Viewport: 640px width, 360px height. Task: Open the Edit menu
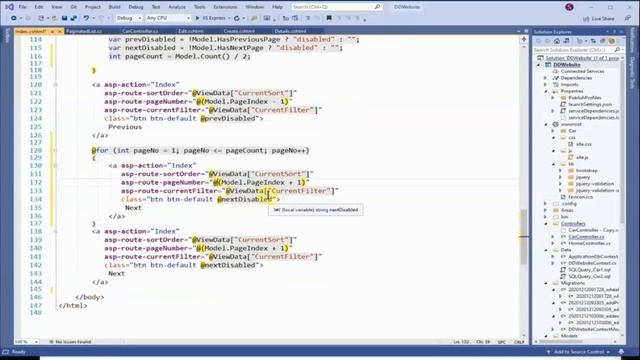pyautogui.click(x=39, y=7)
